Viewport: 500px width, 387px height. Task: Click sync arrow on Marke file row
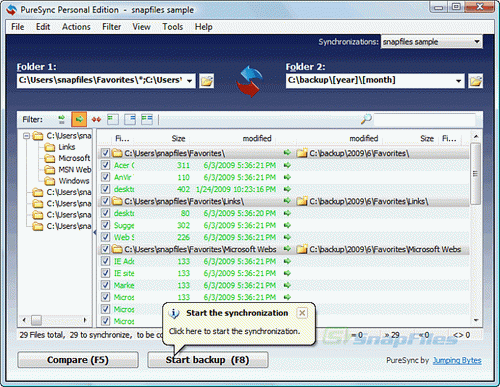coord(287,285)
